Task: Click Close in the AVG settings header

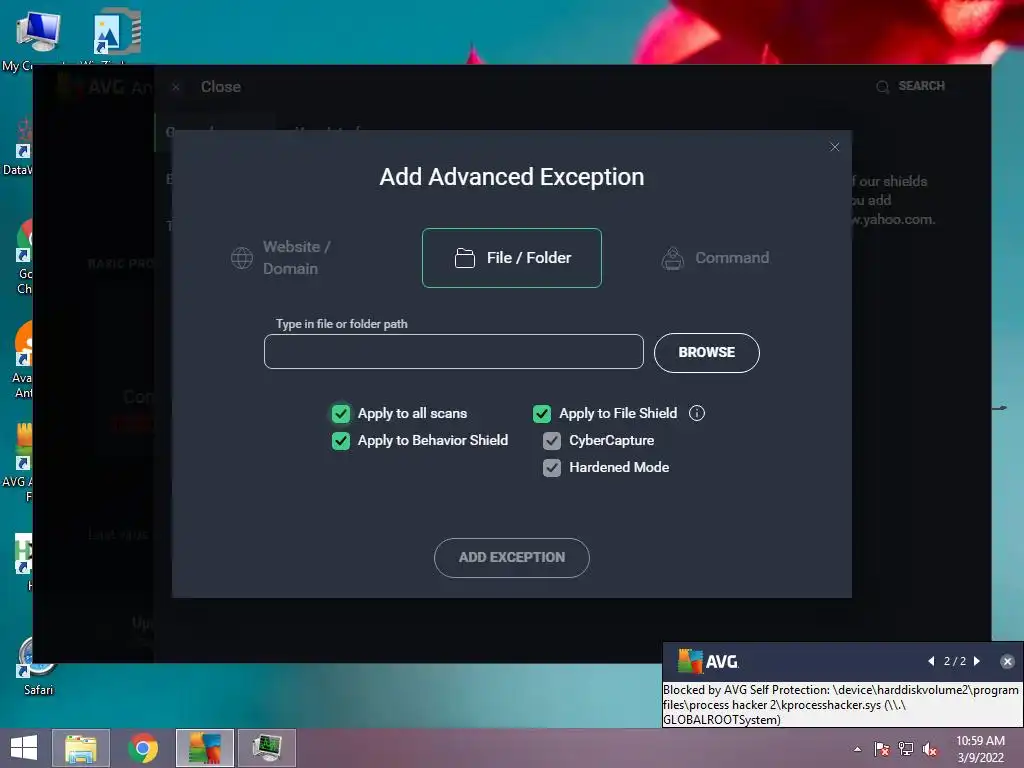Action: 220,87
